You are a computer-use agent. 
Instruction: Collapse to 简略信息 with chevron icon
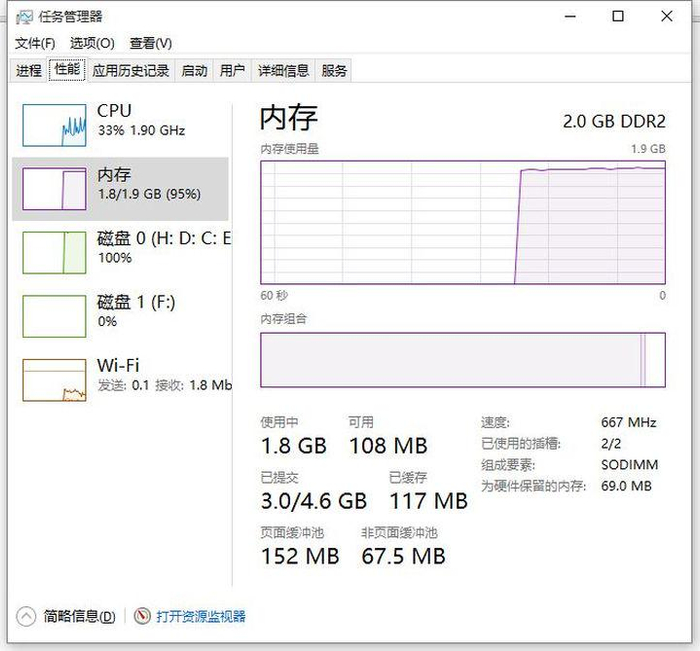pyautogui.click(x=27, y=616)
